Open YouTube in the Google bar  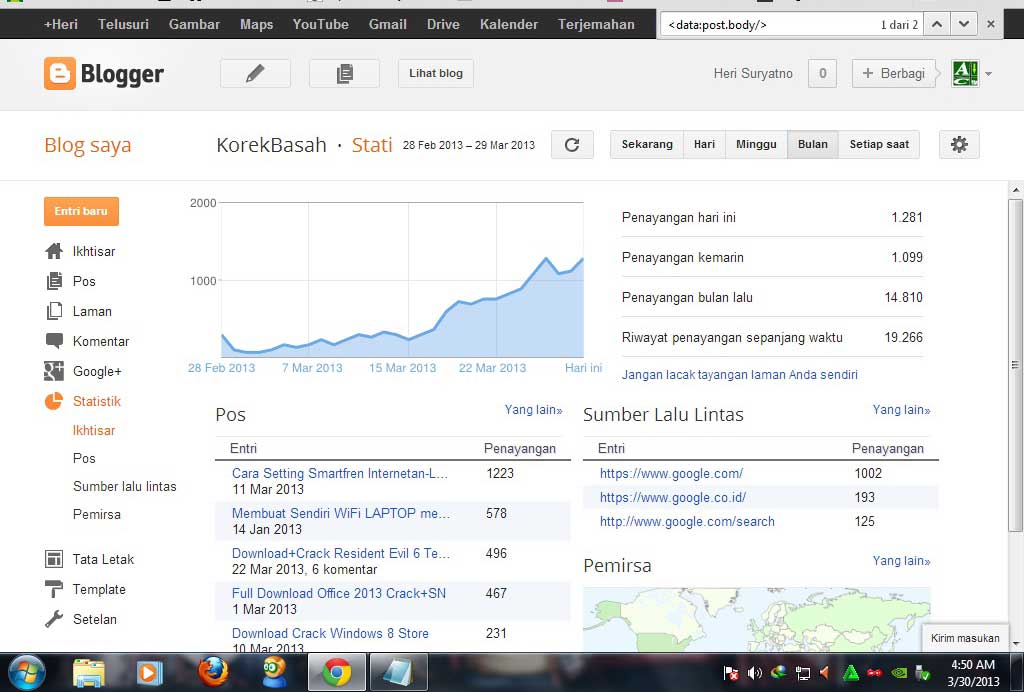pyautogui.click(x=321, y=24)
